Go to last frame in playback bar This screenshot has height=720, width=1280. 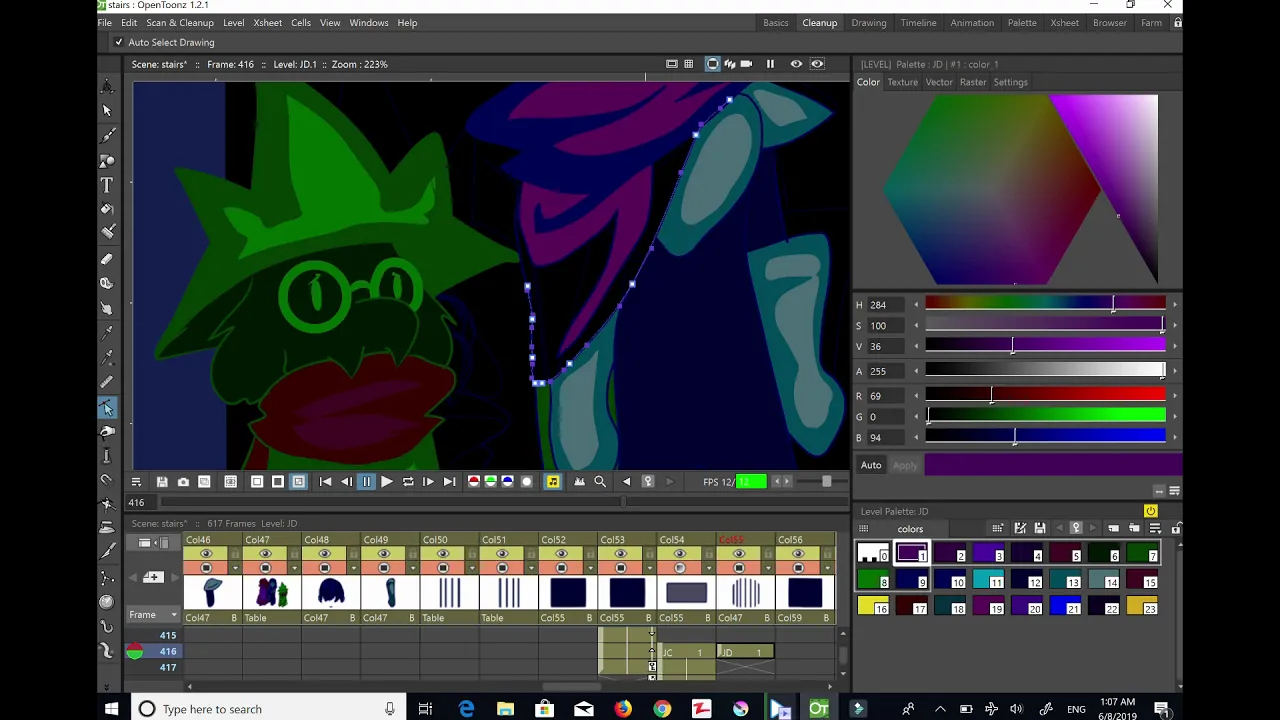pos(449,482)
